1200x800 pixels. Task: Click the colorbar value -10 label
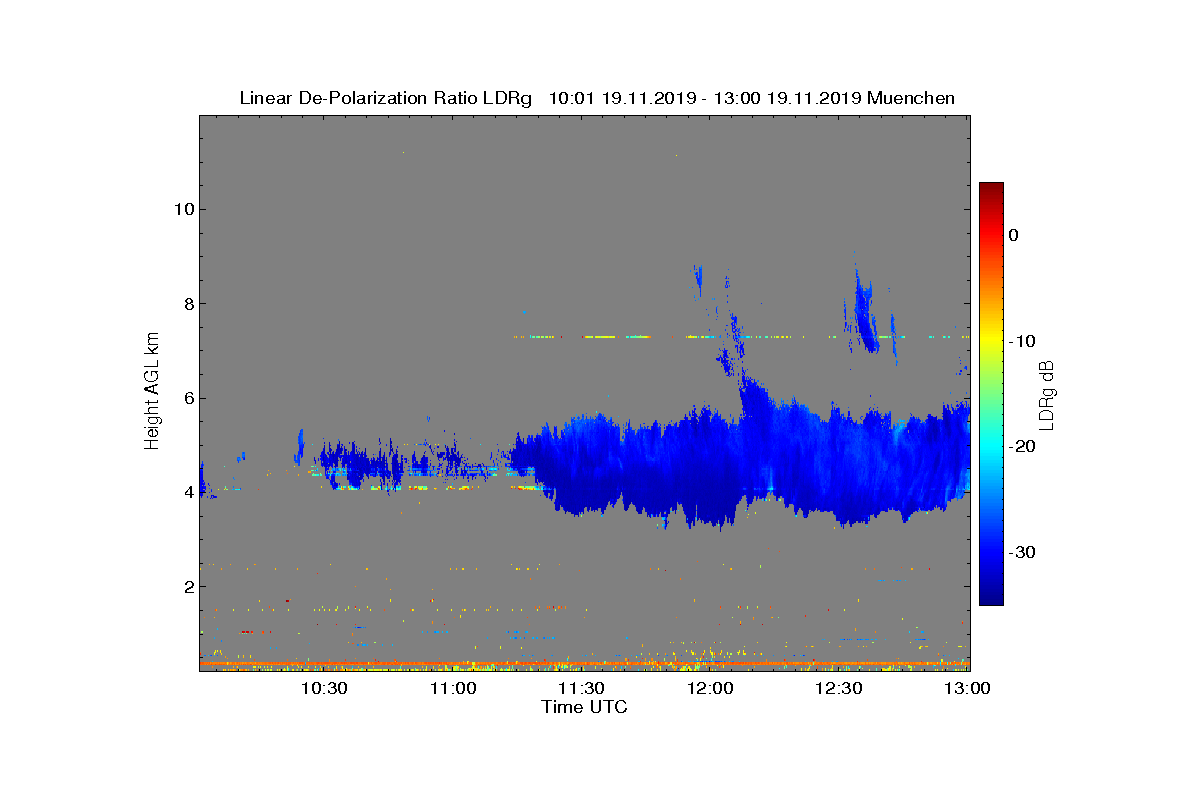1022,341
